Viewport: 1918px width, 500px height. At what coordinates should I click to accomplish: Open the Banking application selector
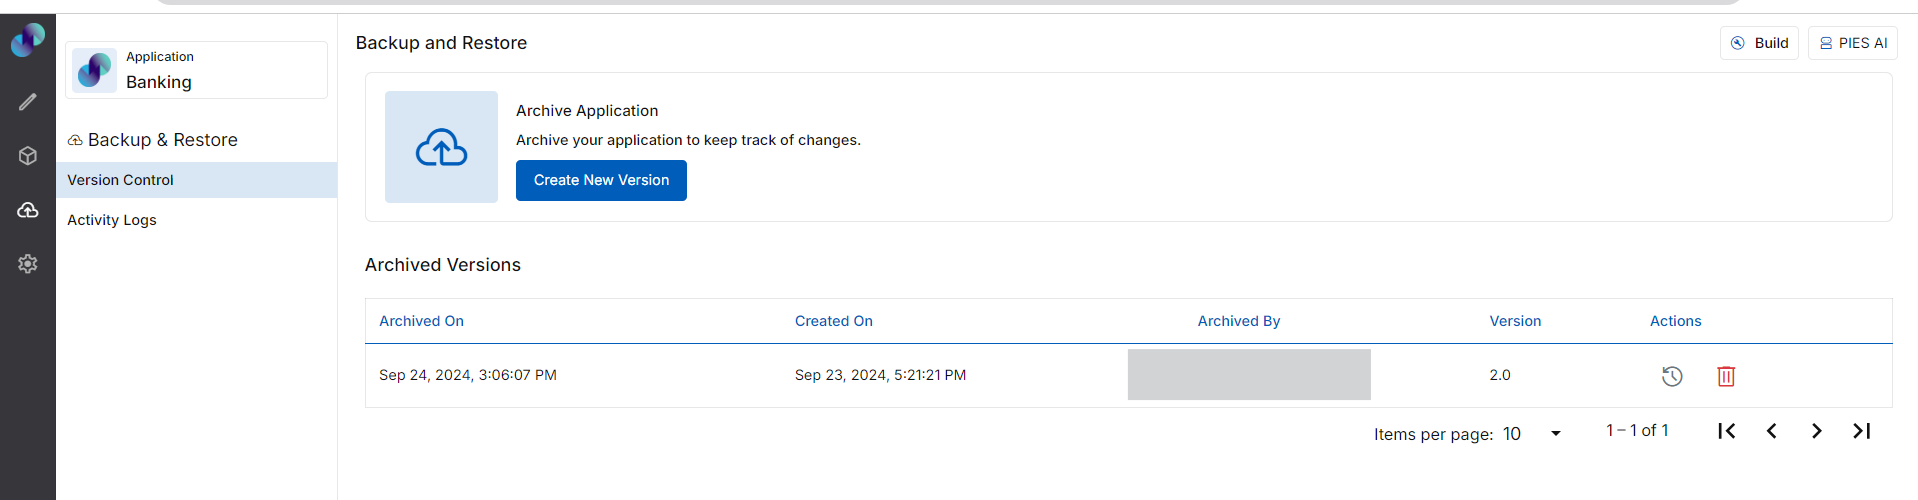pos(196,70)
